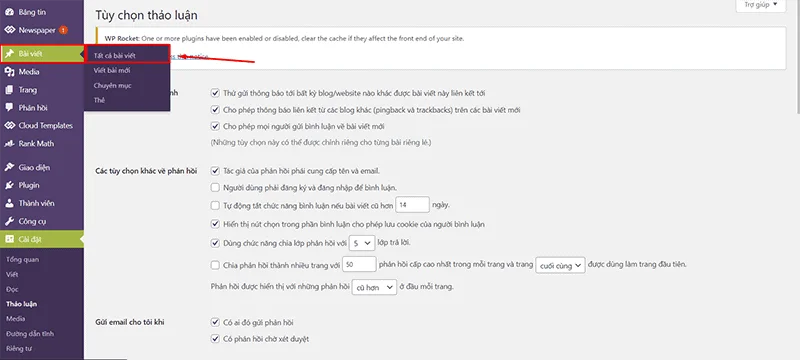Click the Công cụ wrench icon

(x=9, y=221)
